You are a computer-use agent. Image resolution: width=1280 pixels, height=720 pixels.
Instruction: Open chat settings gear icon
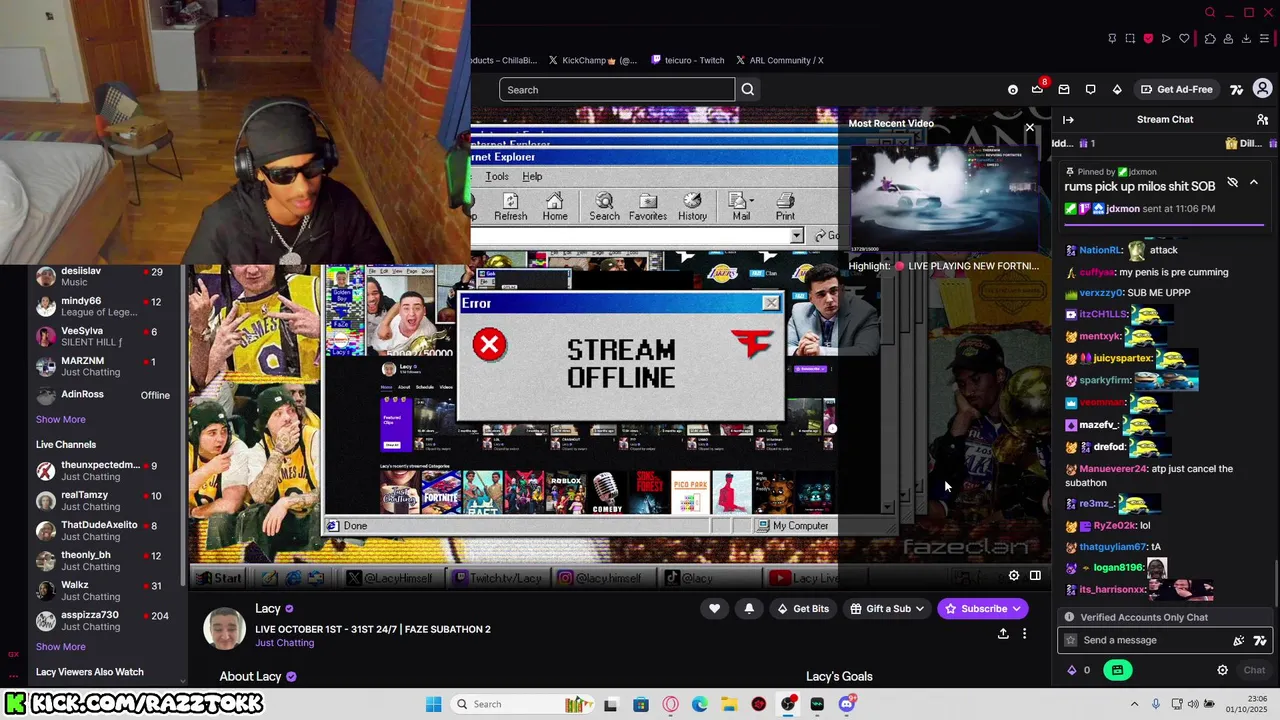pos(1222,670)
